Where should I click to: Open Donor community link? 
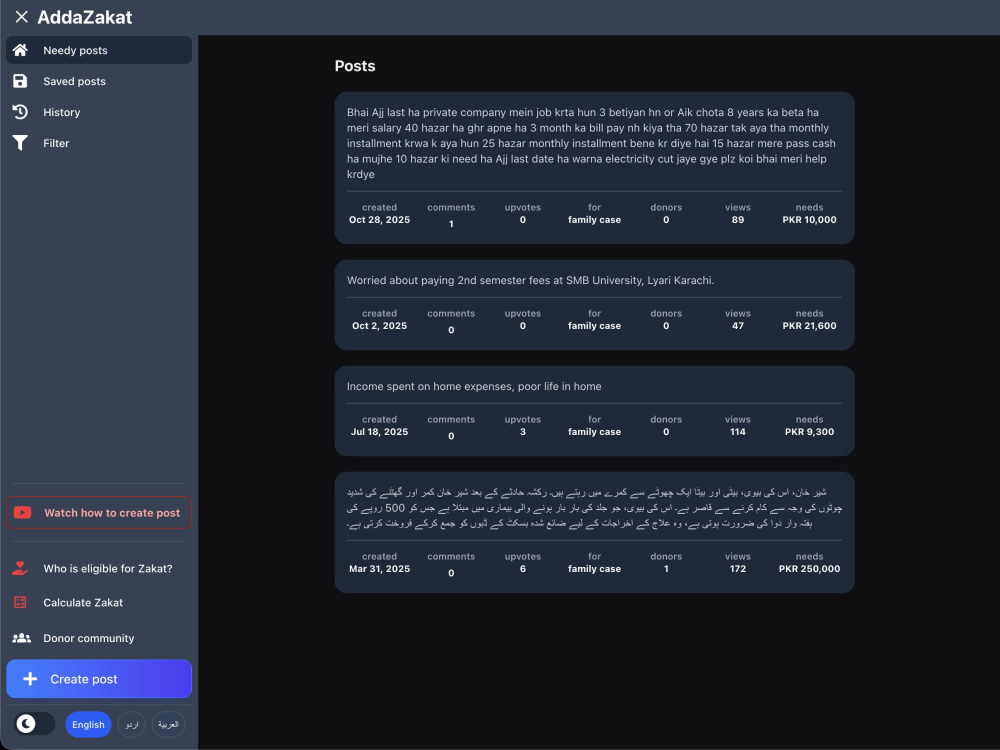99,638
